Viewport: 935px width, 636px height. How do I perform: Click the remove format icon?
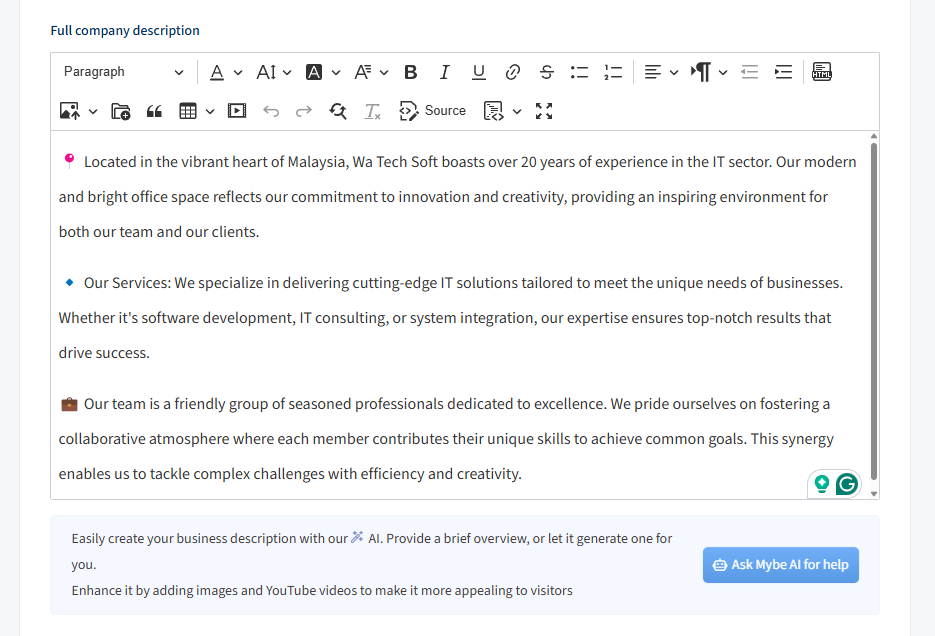(373, 111)
